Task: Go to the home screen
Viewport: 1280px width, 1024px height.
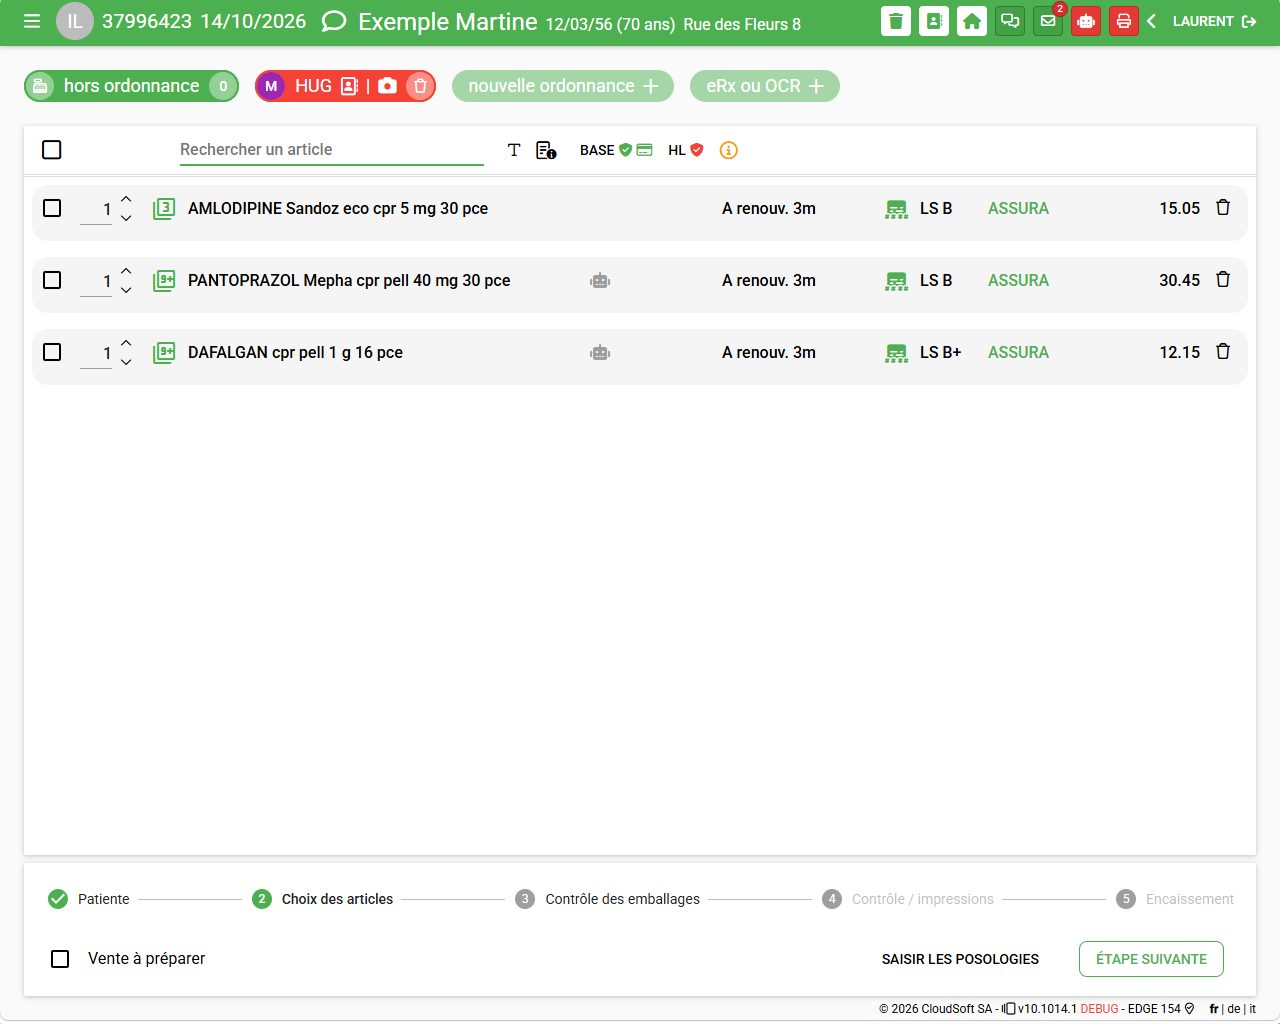Action: [x=972, y=21]
